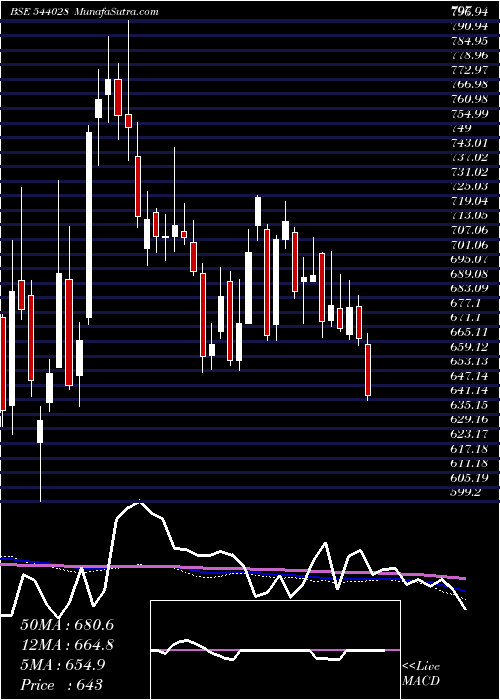Viewport: 500px width, 700px height.
Task: Click the <<Live MACD label
Action: [421, 673]
